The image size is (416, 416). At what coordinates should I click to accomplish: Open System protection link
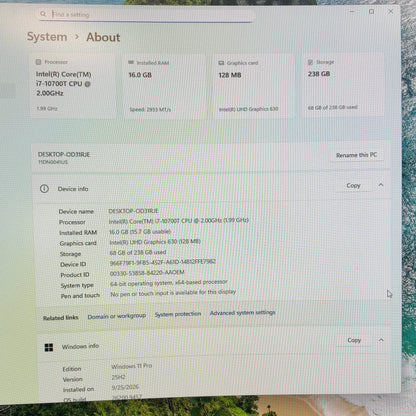pos(178,314)
